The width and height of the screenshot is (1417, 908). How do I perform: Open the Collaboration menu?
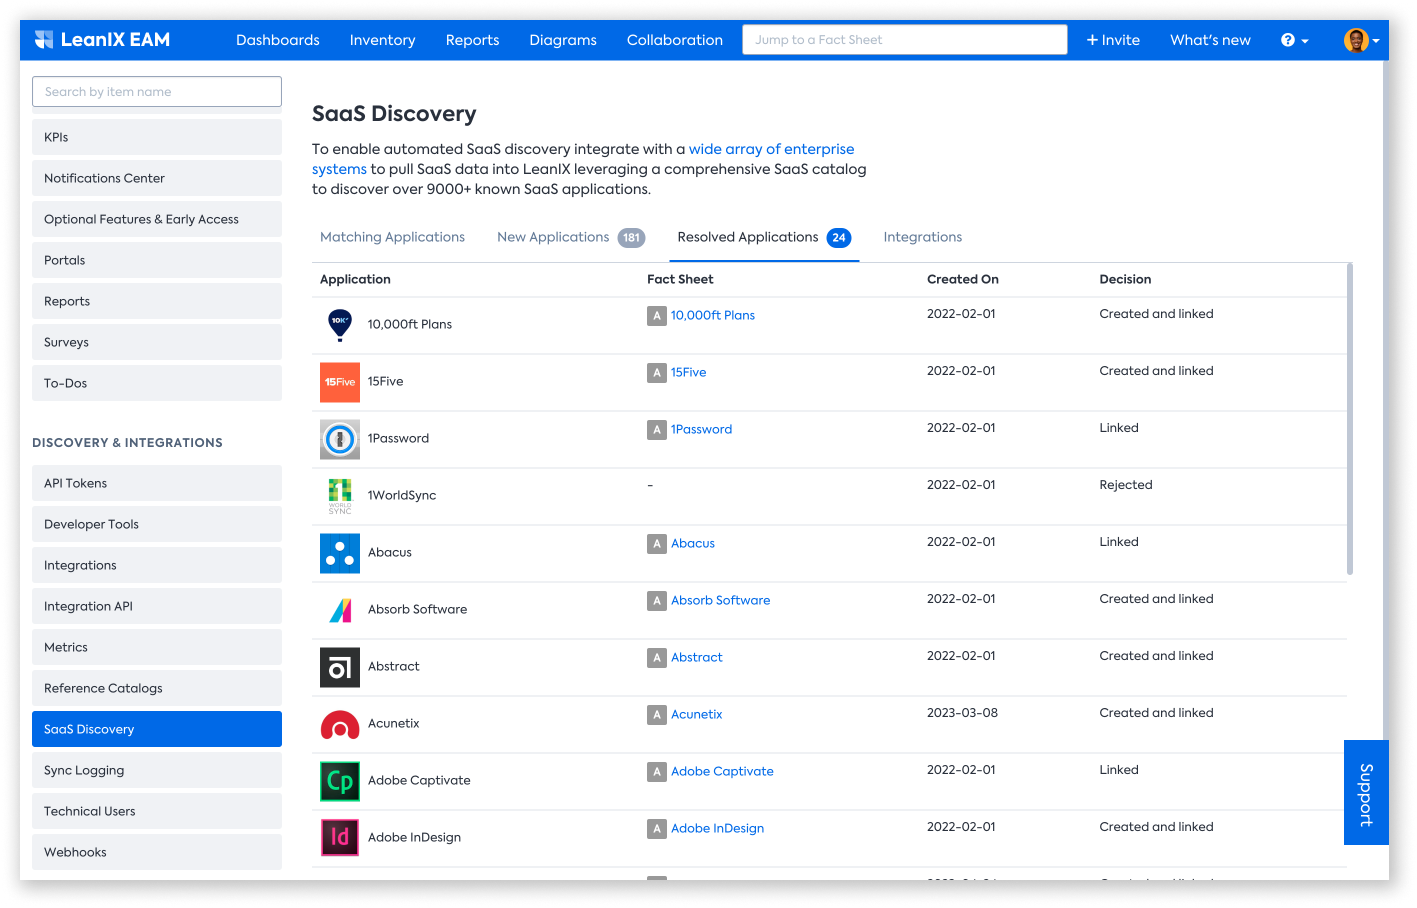click(x=675, y=40)
